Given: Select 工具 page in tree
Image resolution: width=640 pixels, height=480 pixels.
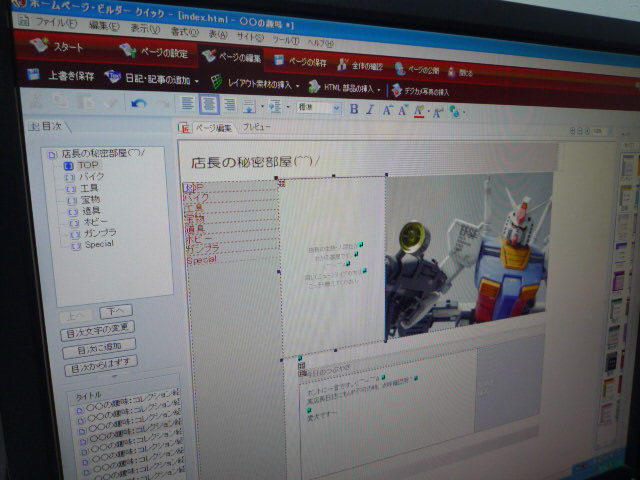Looking at the screenshot, I should point(82,189).
